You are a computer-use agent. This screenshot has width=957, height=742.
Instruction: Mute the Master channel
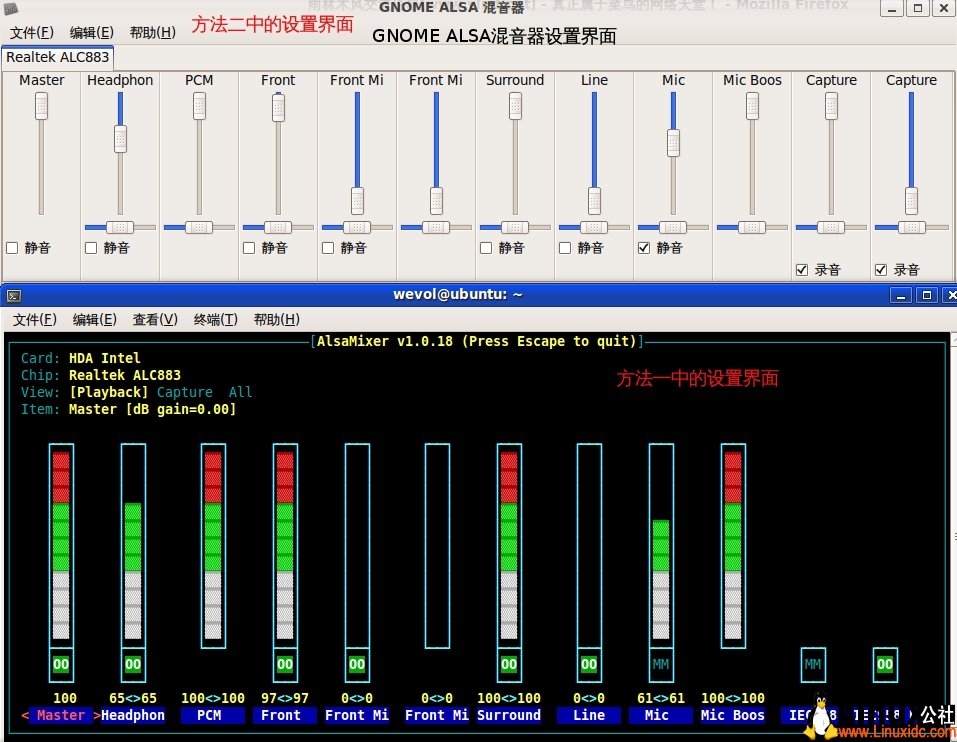click(14, 247)
